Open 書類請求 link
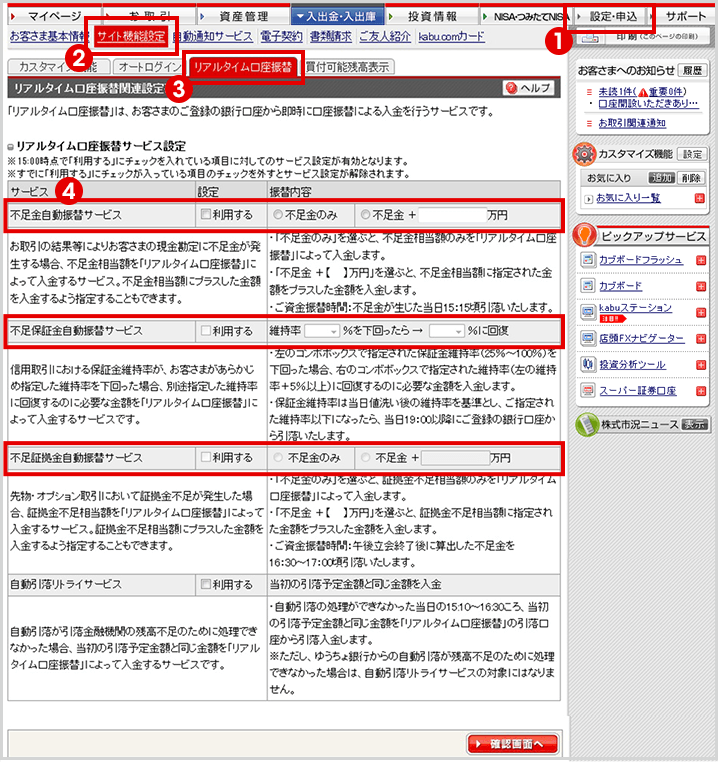The height and width of the screenshot is (762, 718). (331, 36)
